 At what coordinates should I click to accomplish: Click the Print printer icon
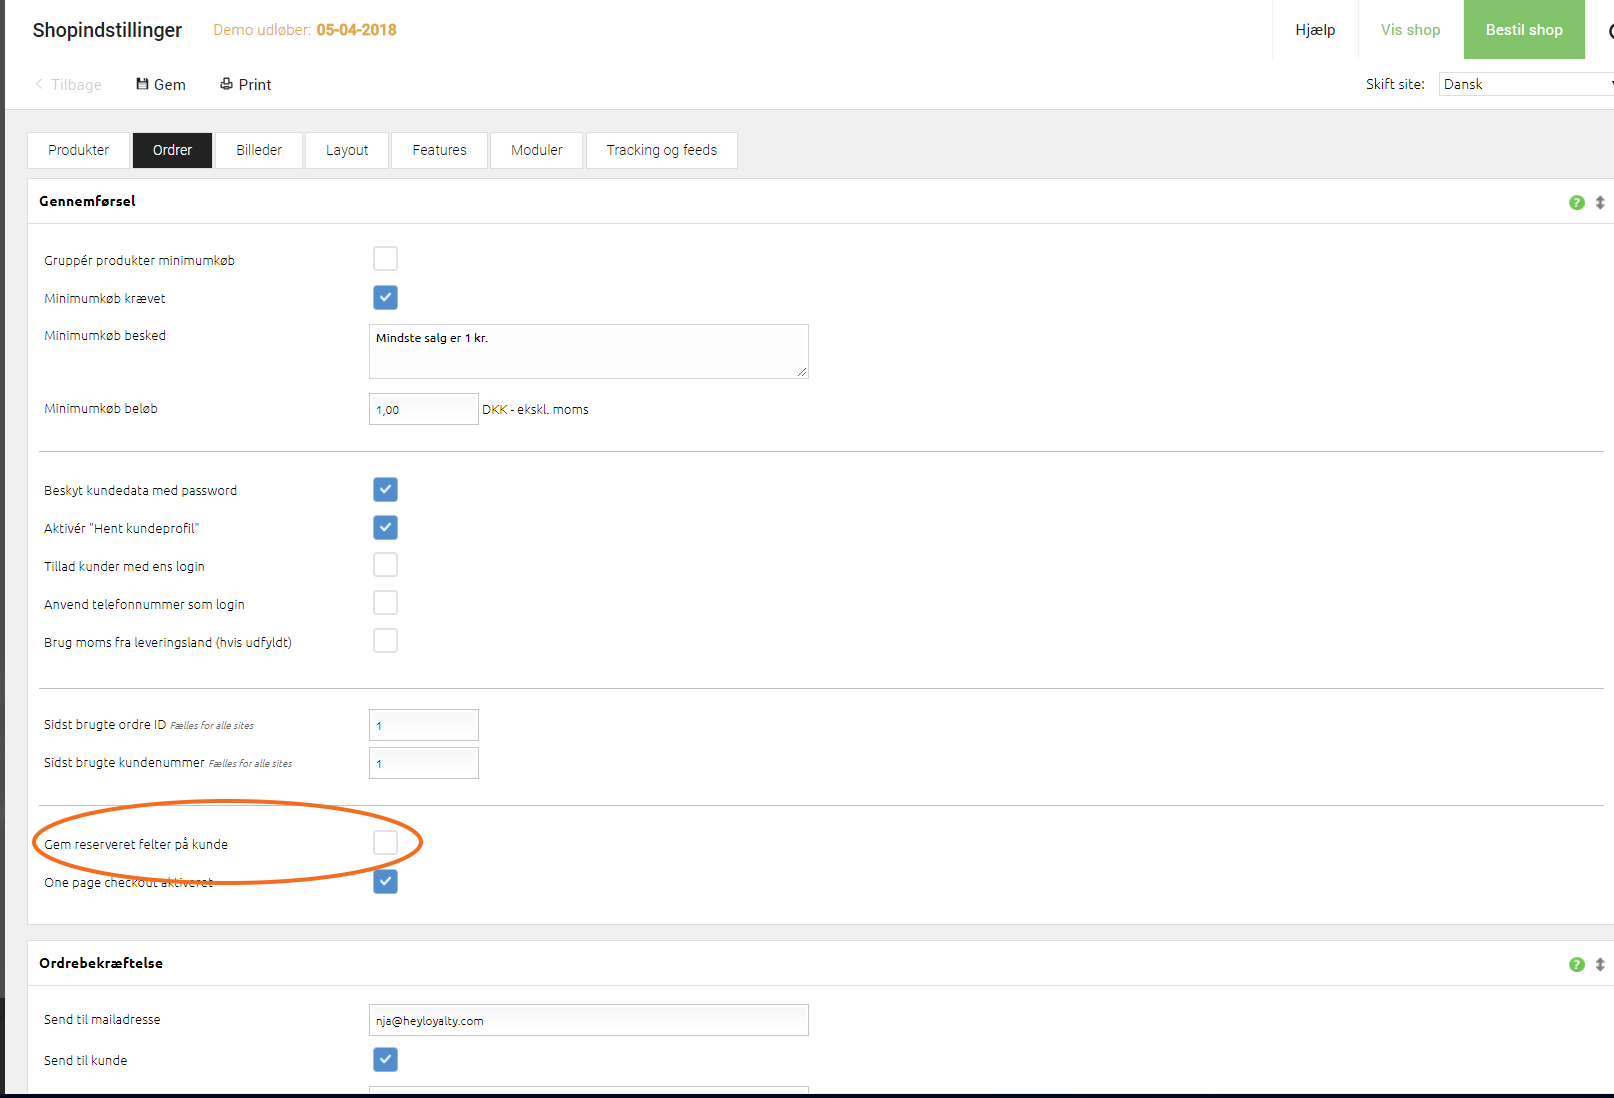click(x=227, y=84)
